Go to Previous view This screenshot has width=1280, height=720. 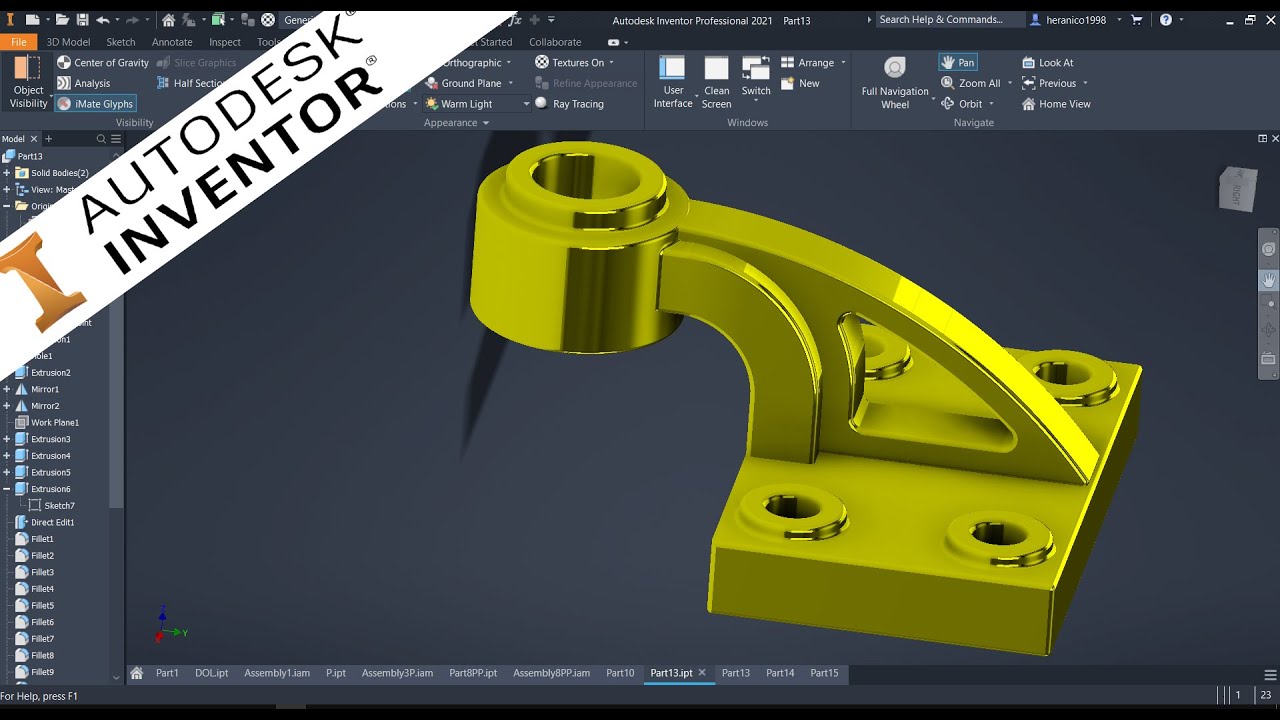(1049, 83)
